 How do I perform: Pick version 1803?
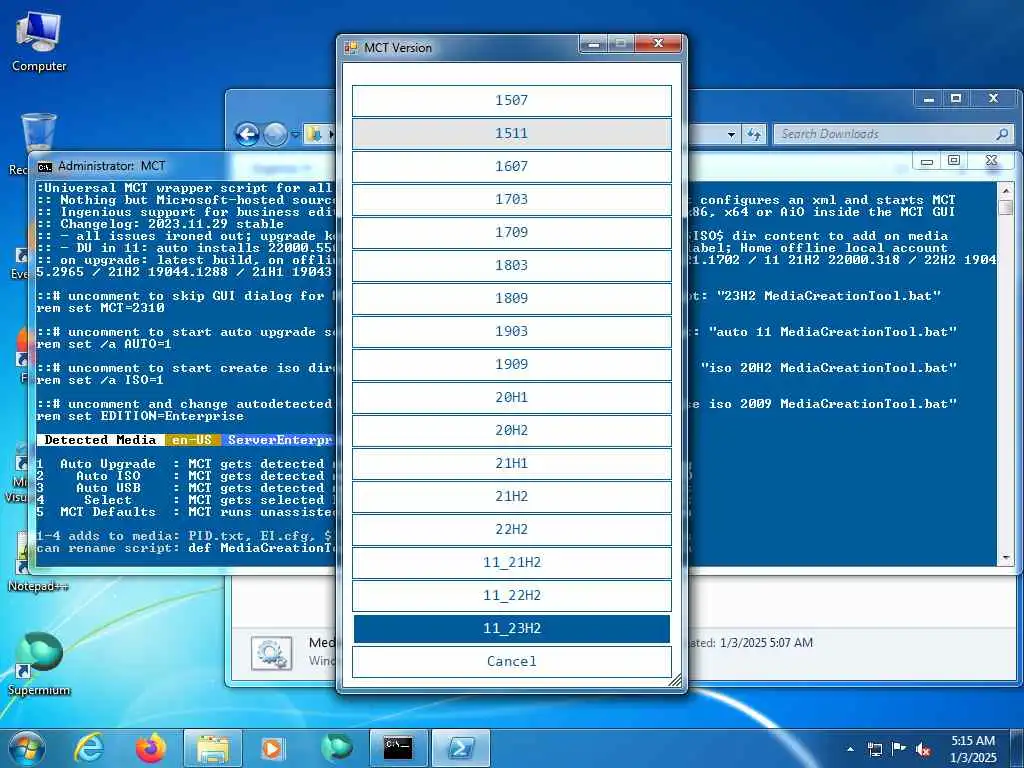(x=511, y=265)
